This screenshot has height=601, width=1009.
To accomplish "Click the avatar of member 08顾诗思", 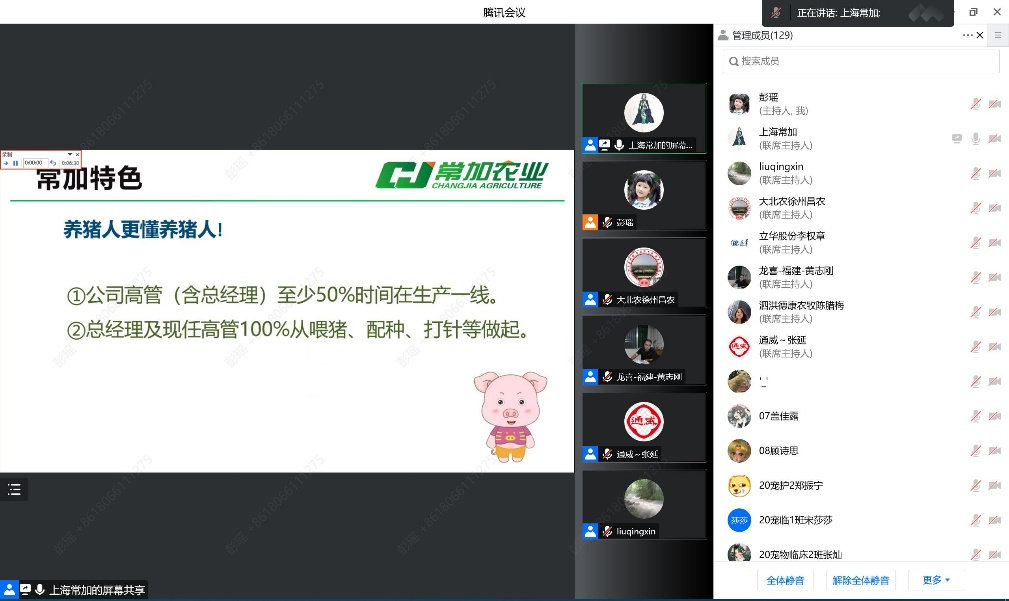I will 739,451.
